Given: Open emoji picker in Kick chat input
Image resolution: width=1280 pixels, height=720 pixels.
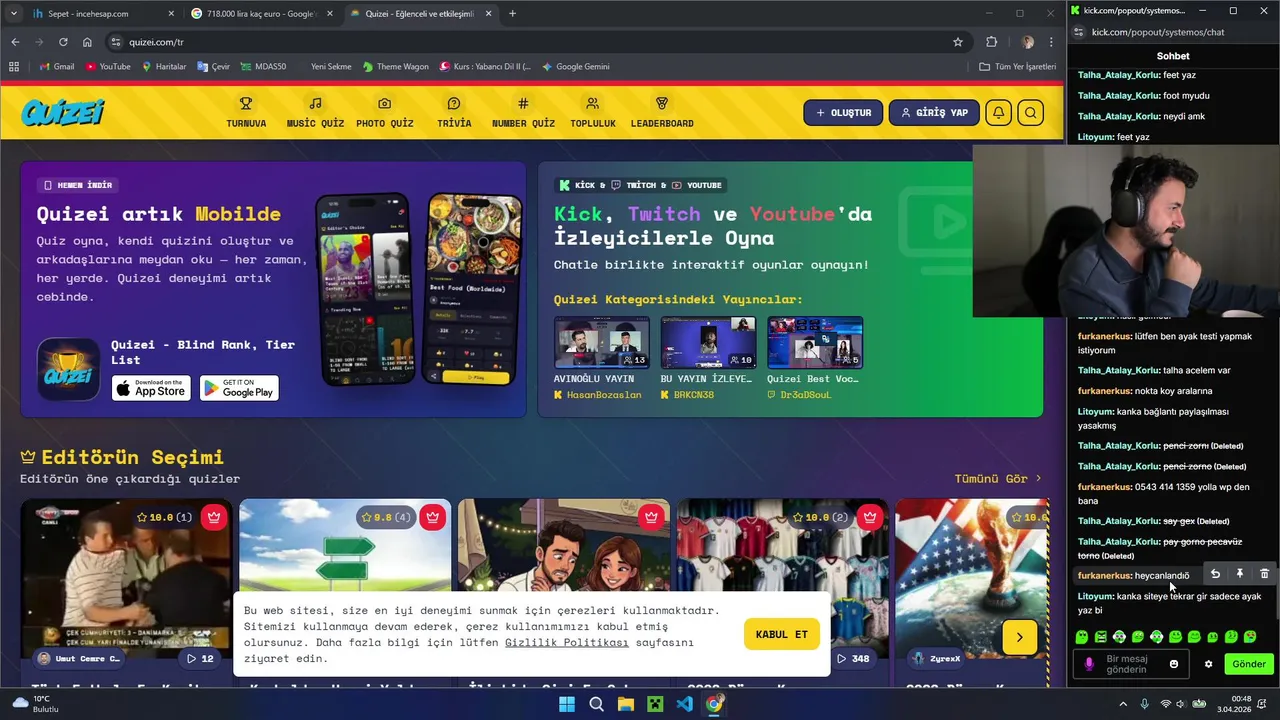Looking at the screenshot, I should [1174, 664].
